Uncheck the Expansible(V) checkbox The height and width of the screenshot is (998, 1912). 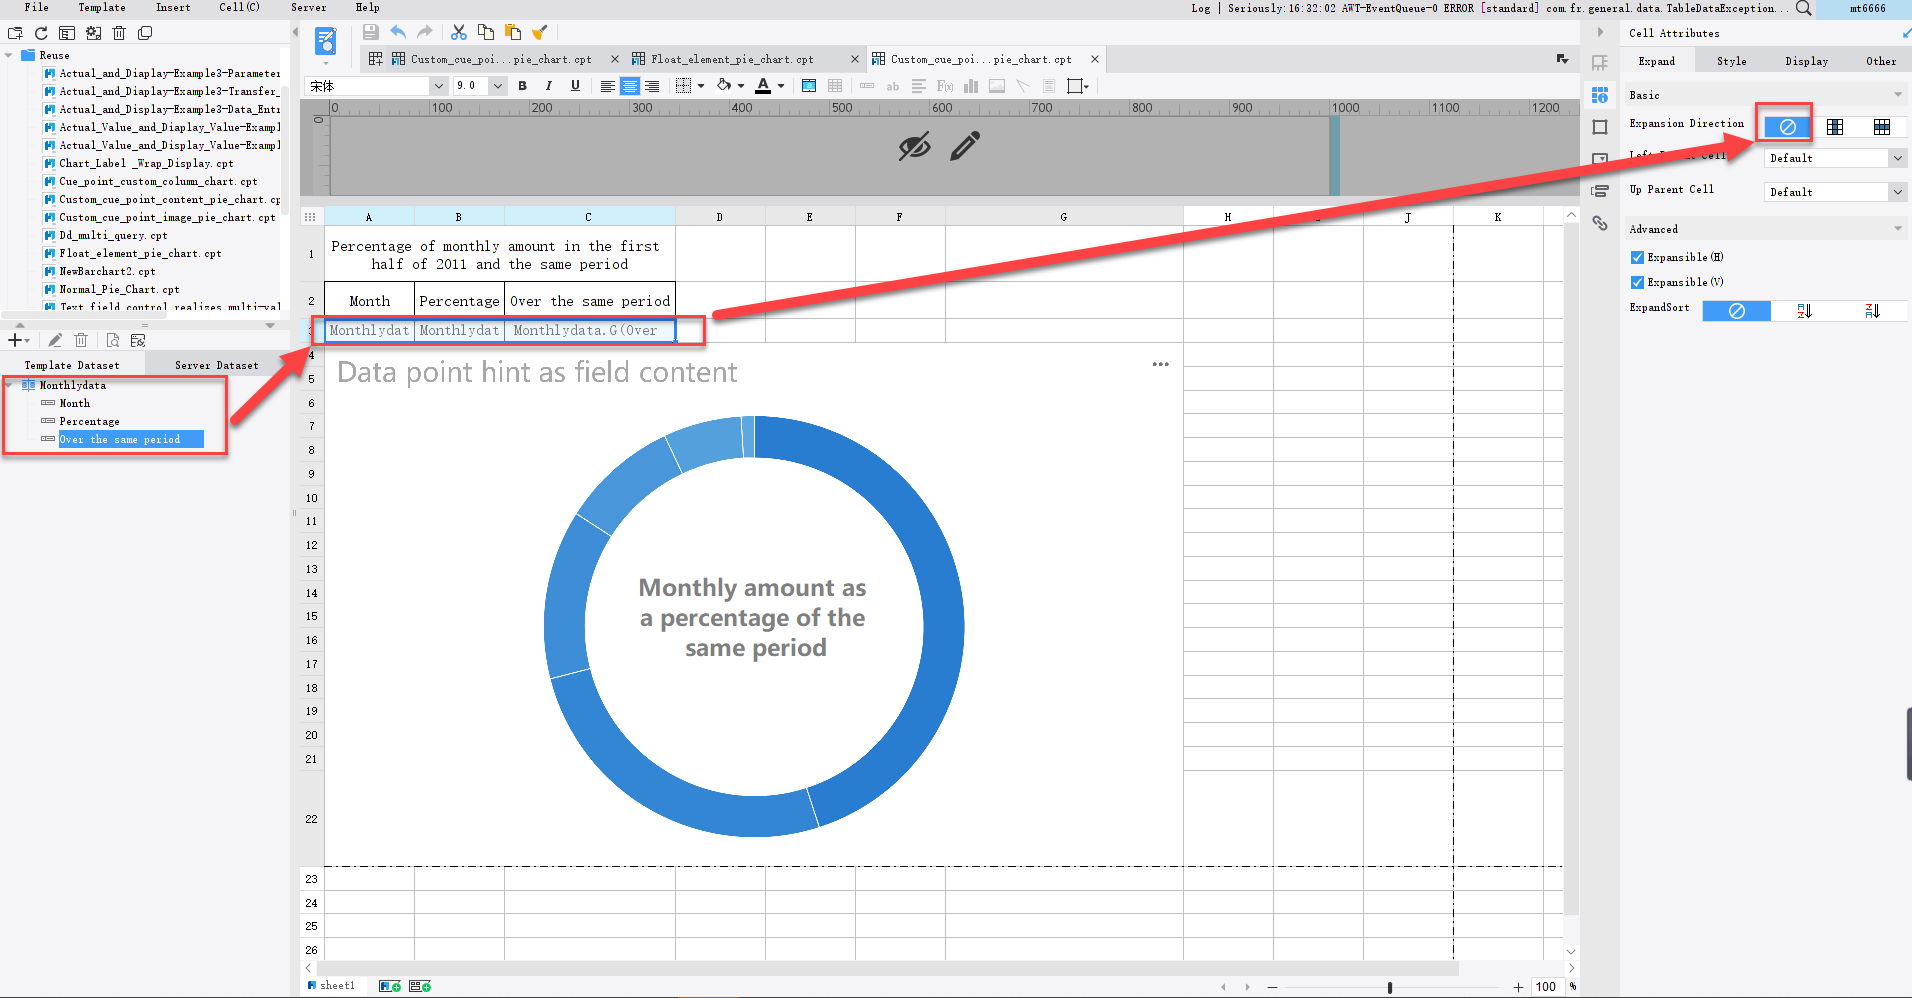pos(1637,283)
